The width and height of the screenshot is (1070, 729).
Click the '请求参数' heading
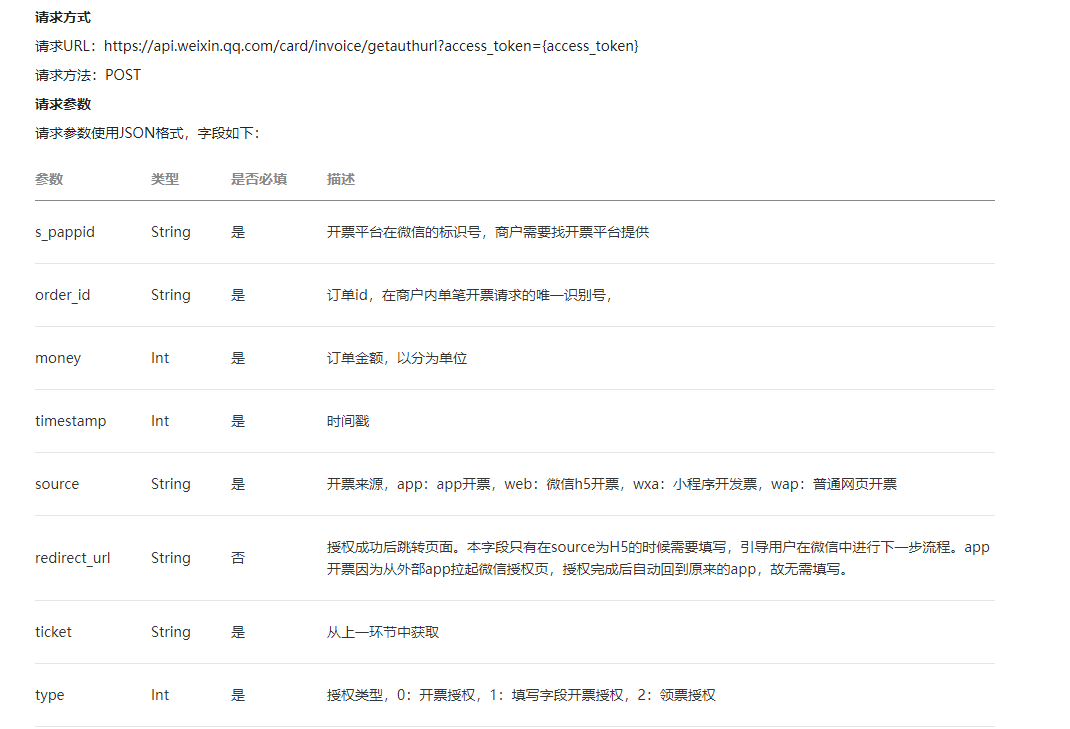[x=63, y=104]
